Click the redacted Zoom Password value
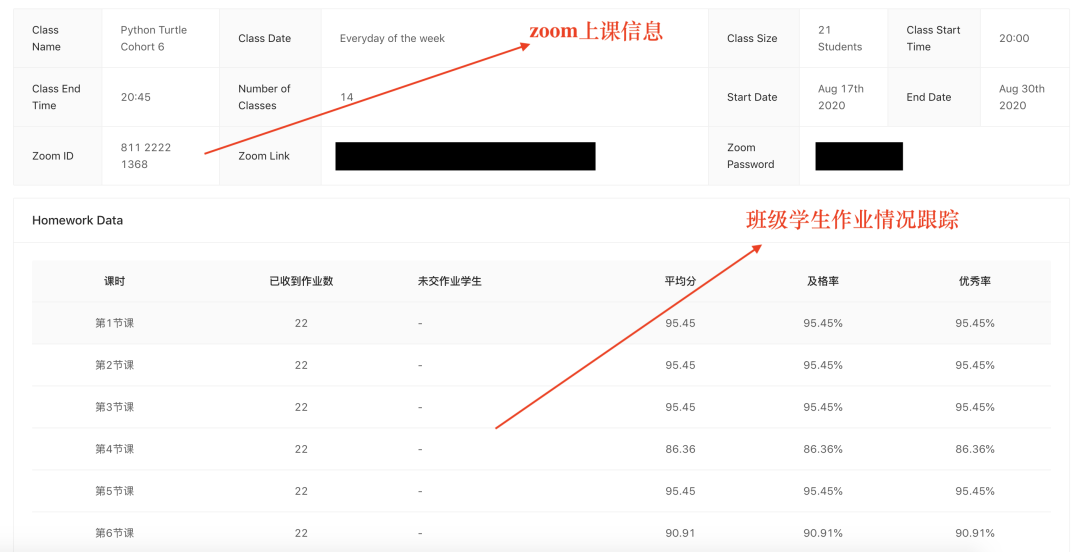 858,156
